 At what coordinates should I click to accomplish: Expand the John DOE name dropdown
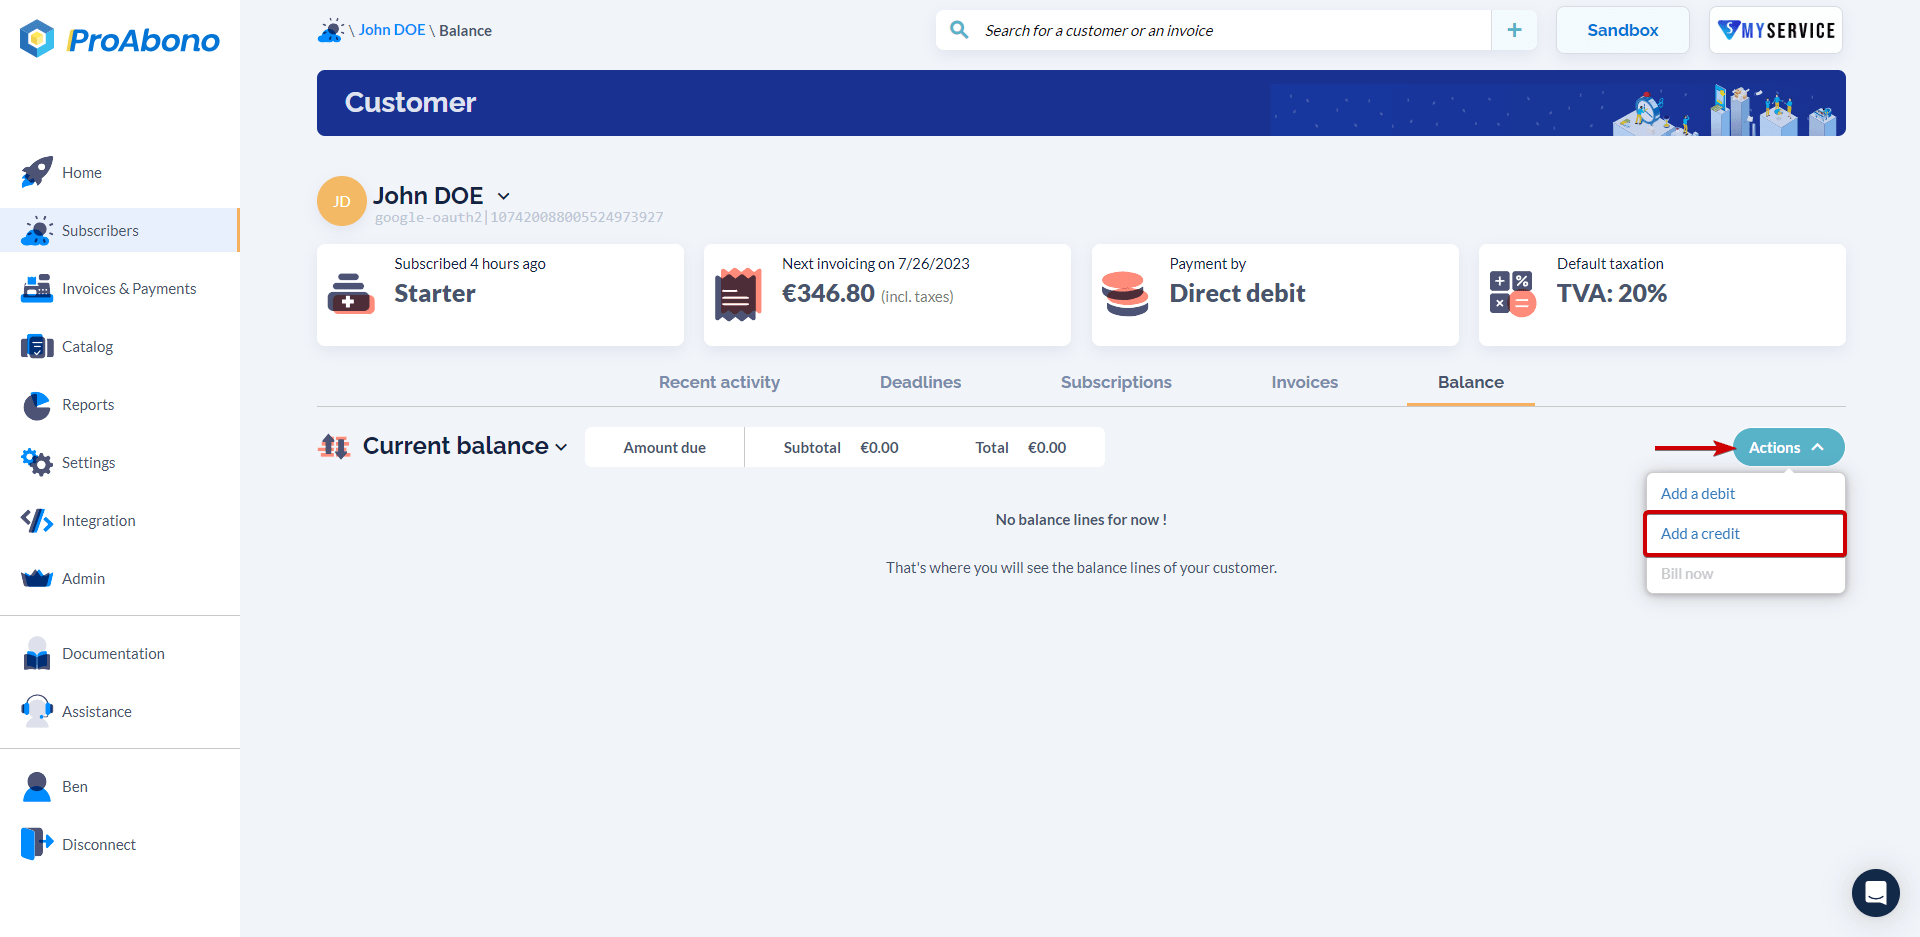click(x=503, y=196)
